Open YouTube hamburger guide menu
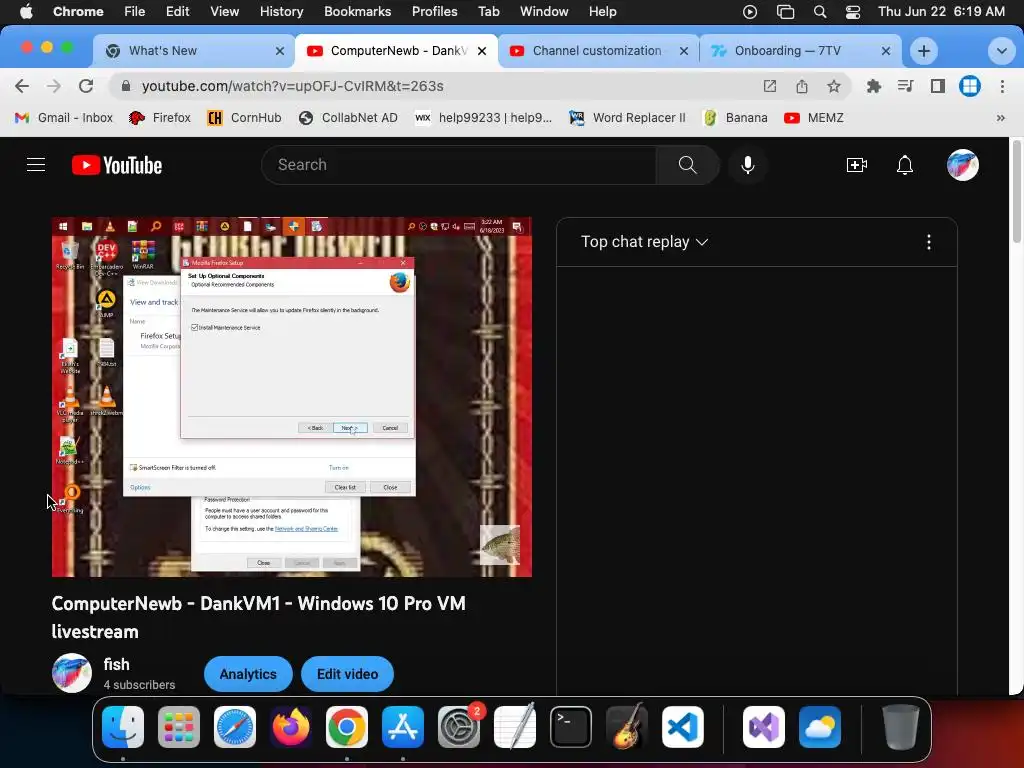The width and height of the screenshot is (1024, 768). tap(36, 165)
